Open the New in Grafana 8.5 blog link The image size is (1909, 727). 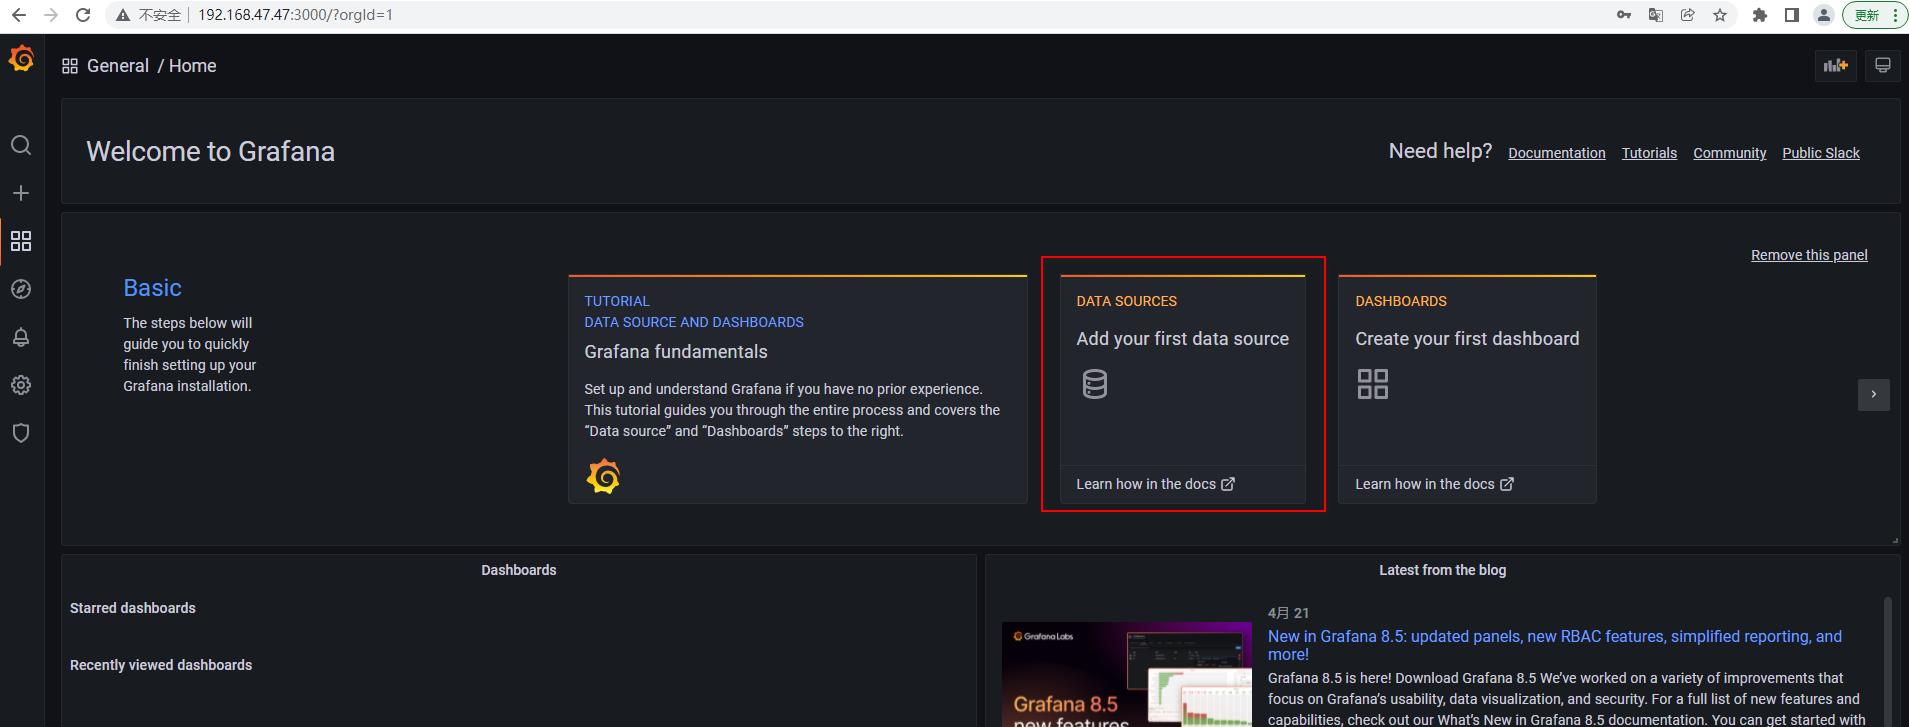pos(1555,645)
